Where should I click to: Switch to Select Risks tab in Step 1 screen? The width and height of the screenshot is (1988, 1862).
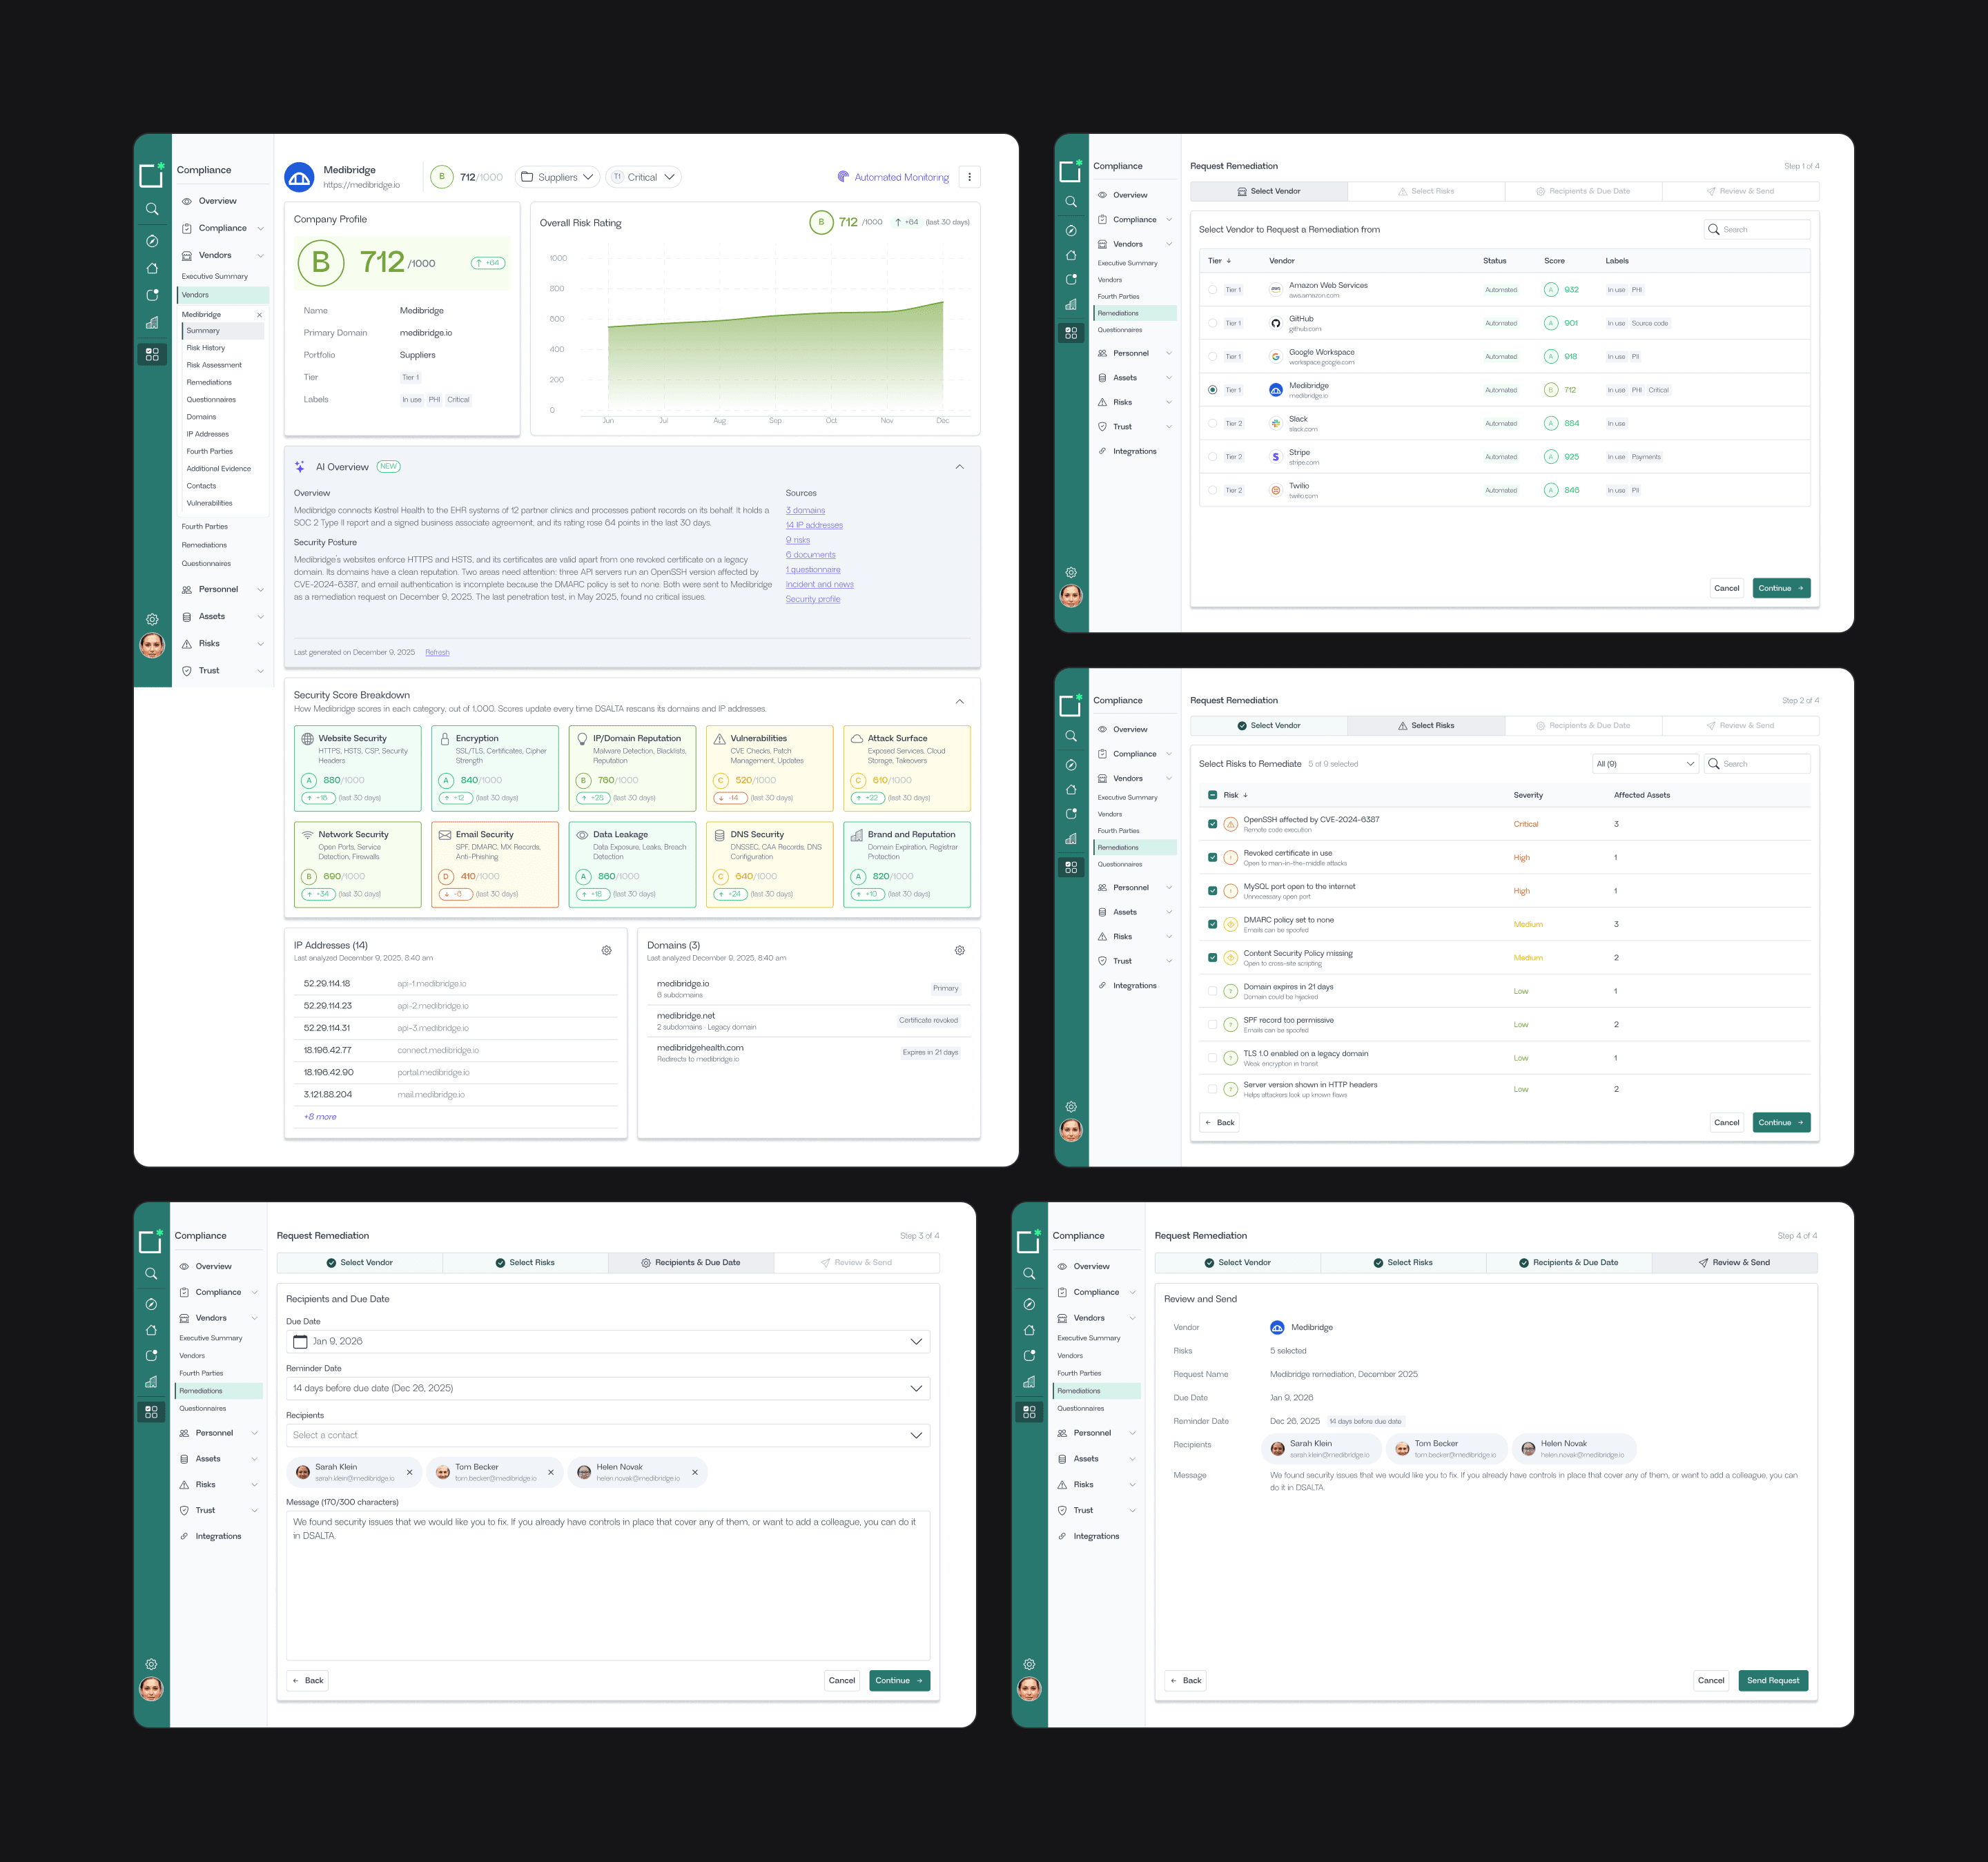(x=1426, y=191)
